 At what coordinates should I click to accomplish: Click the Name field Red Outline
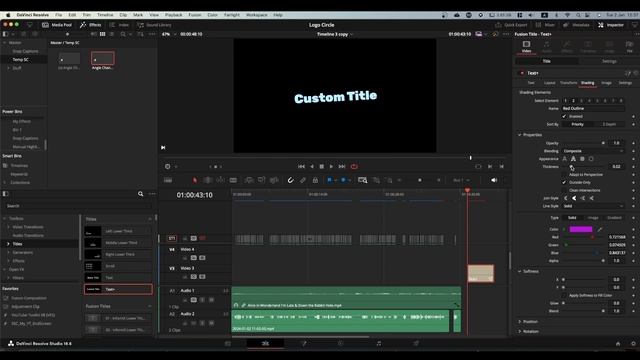(593, 109)
